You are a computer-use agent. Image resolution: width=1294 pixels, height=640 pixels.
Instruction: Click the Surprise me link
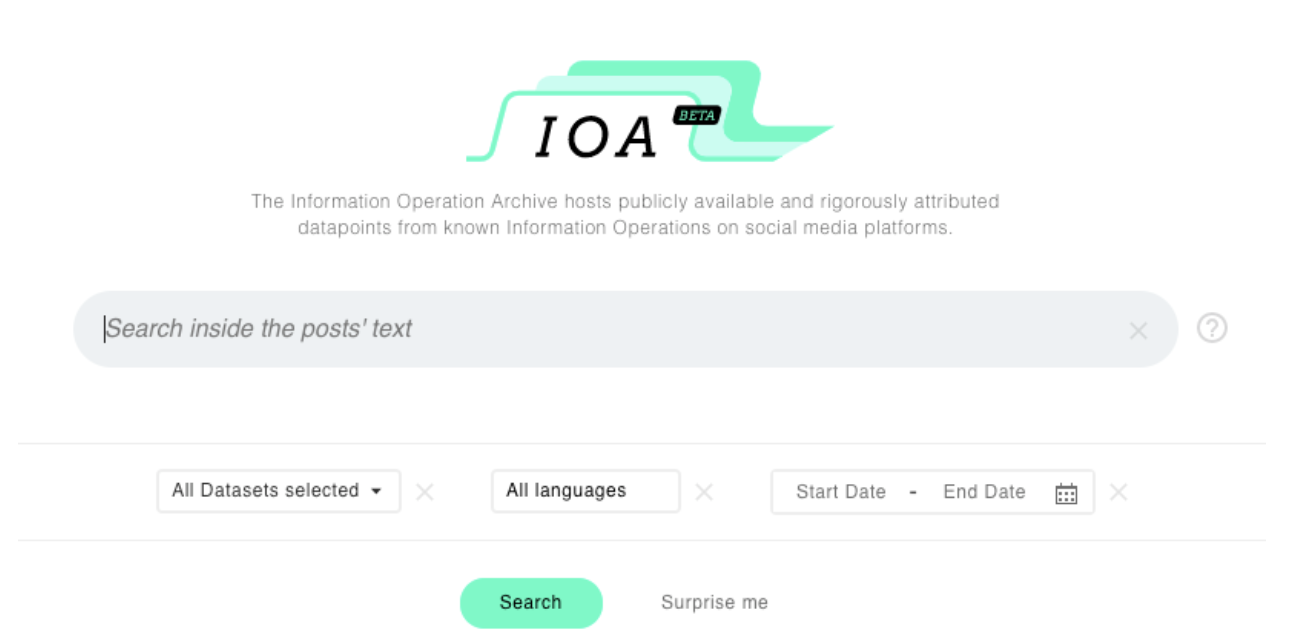point(714,603)
